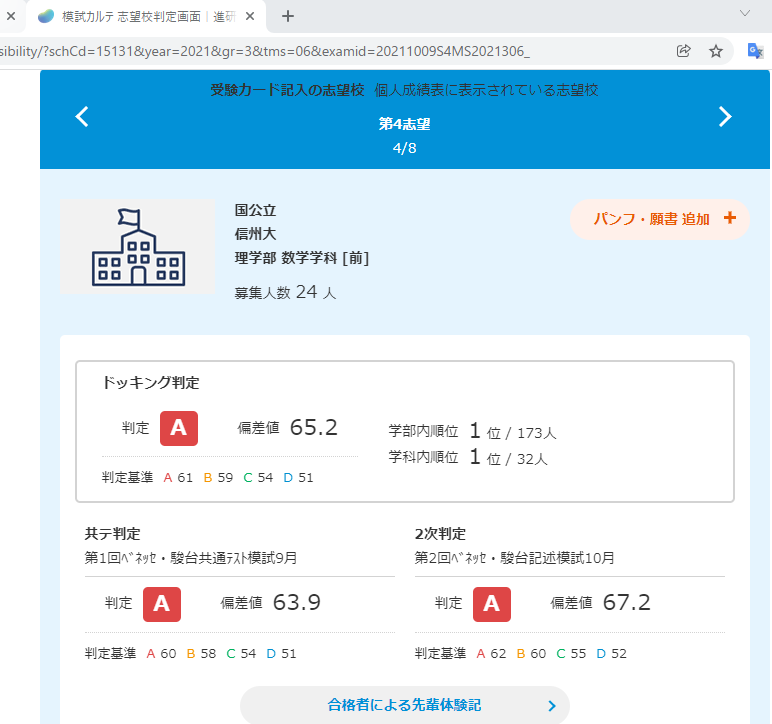Viewport: 772px width, 724px height.
Task: Click the パンフ・願書 追加 button
Action: coord(660,219)
